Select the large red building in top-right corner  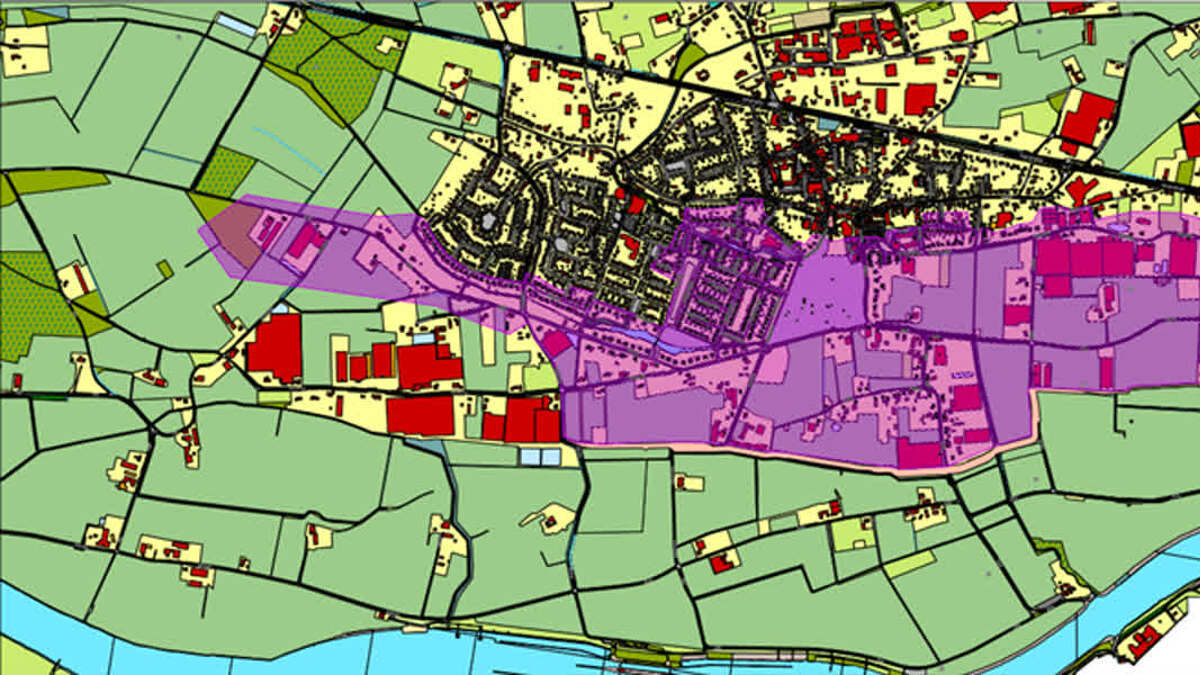1087,117
